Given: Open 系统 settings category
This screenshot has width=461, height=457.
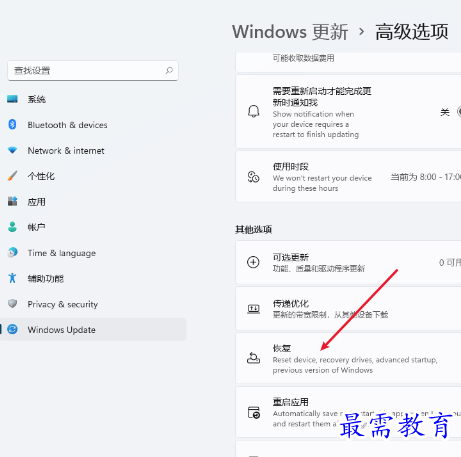Looking at the screenshot, I should 37,99.
